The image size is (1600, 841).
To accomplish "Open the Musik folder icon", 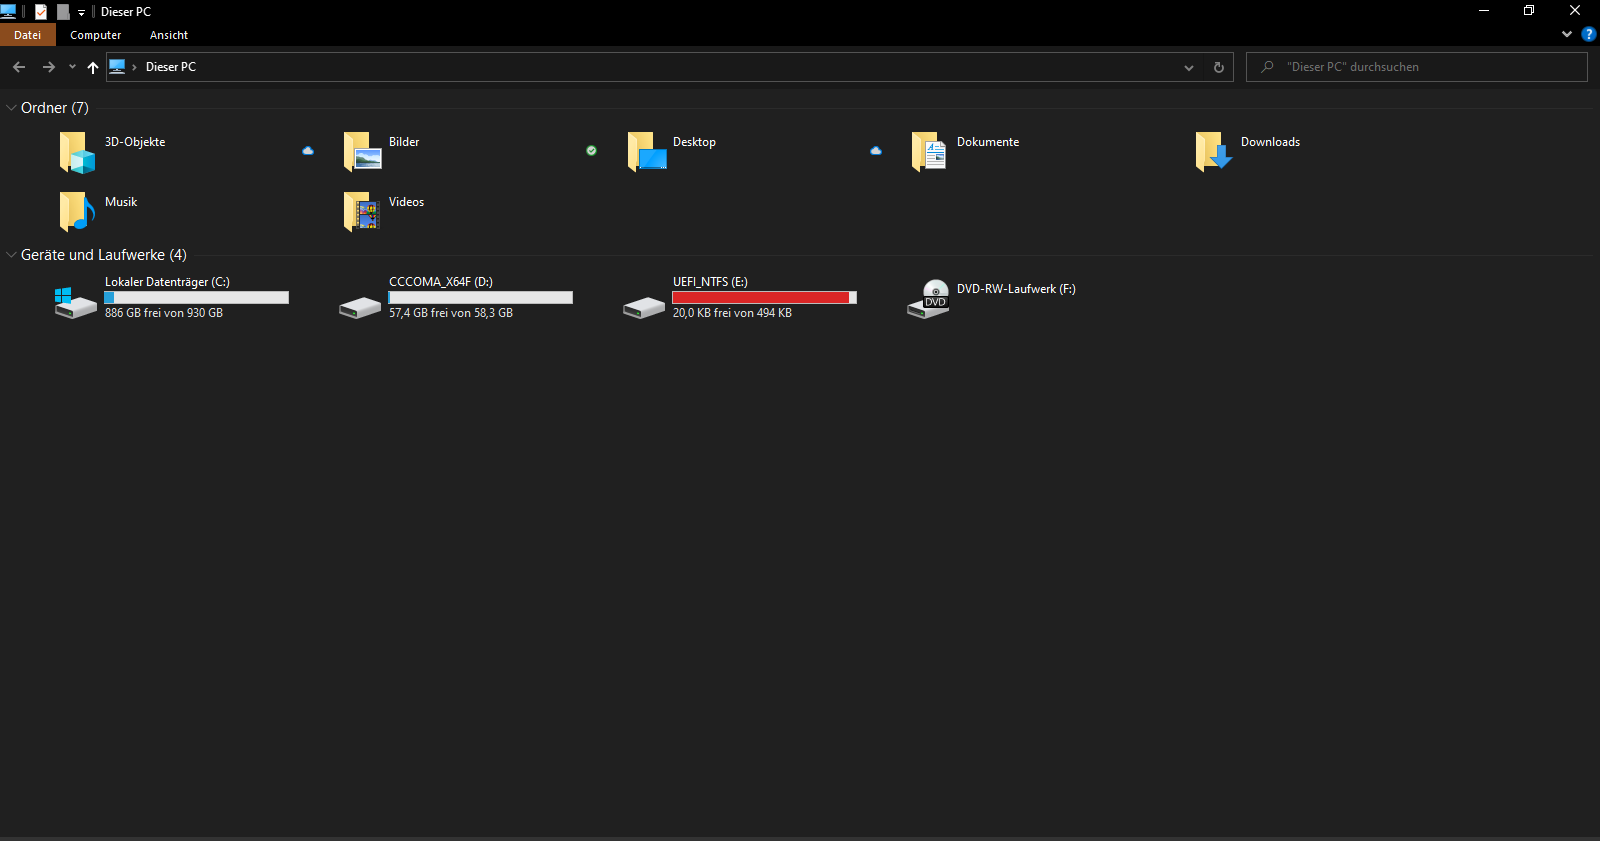I will pyautogui.click(x=77, y=212).
